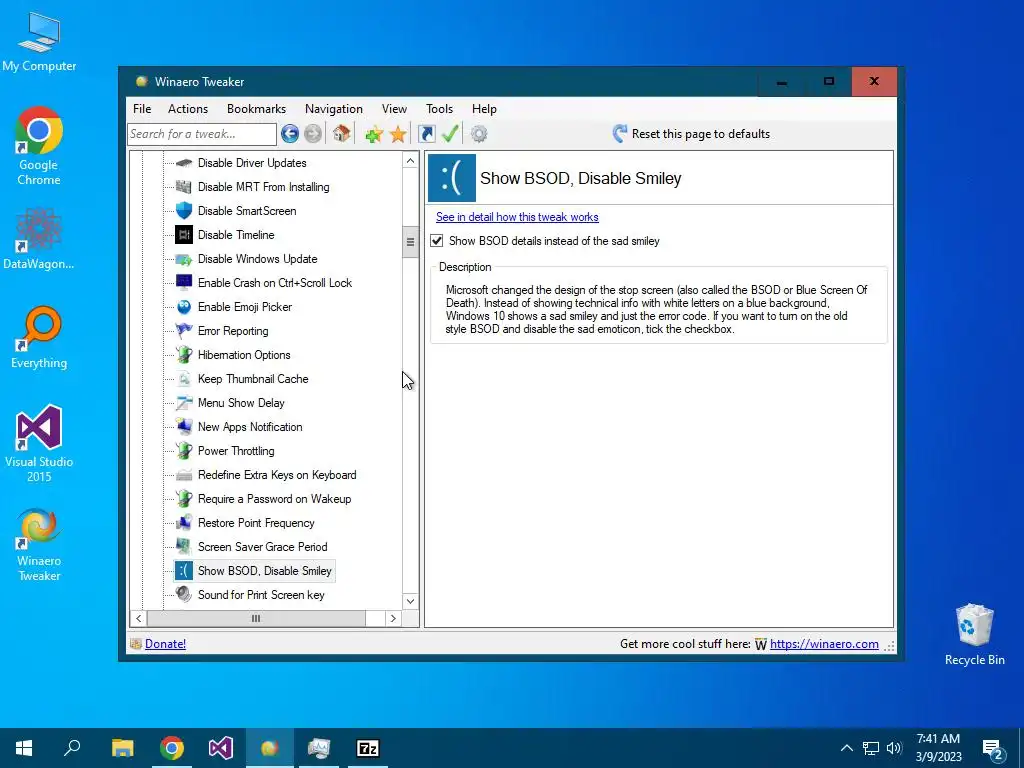1024x768 pixels.
Task: Click the Back navigation arrow icon
Action: [x=290, y=134]
